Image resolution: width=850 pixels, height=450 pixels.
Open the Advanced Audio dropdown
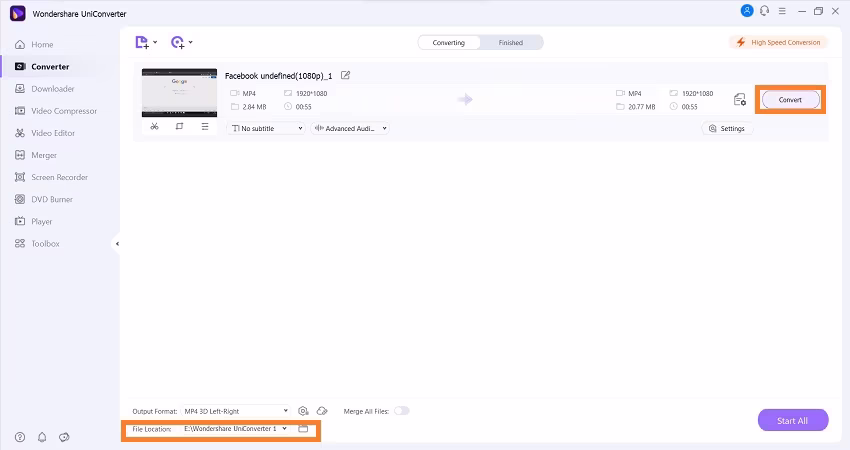coord(350,128)
